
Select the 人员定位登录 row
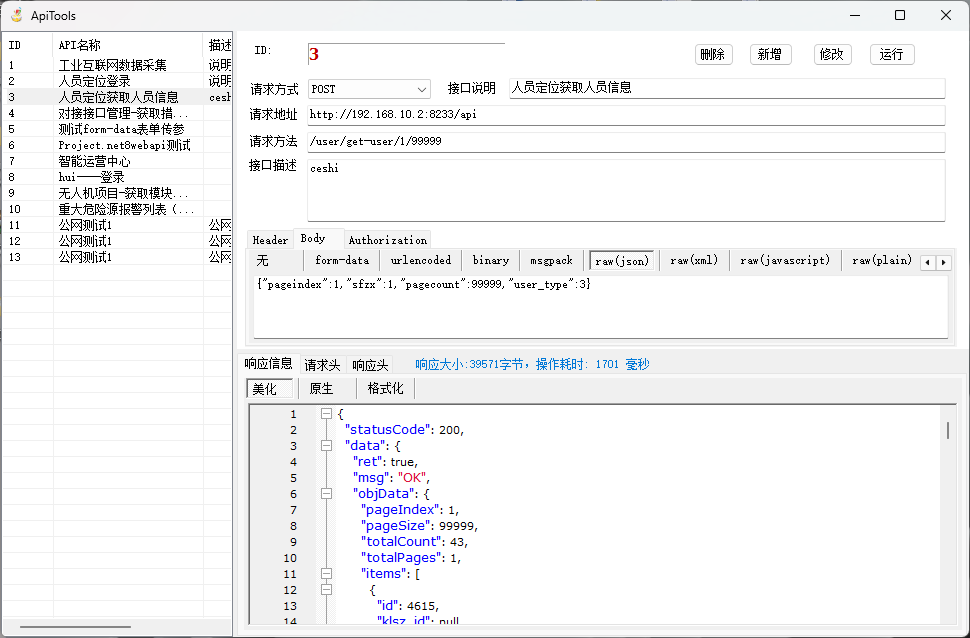click(117, 81)
